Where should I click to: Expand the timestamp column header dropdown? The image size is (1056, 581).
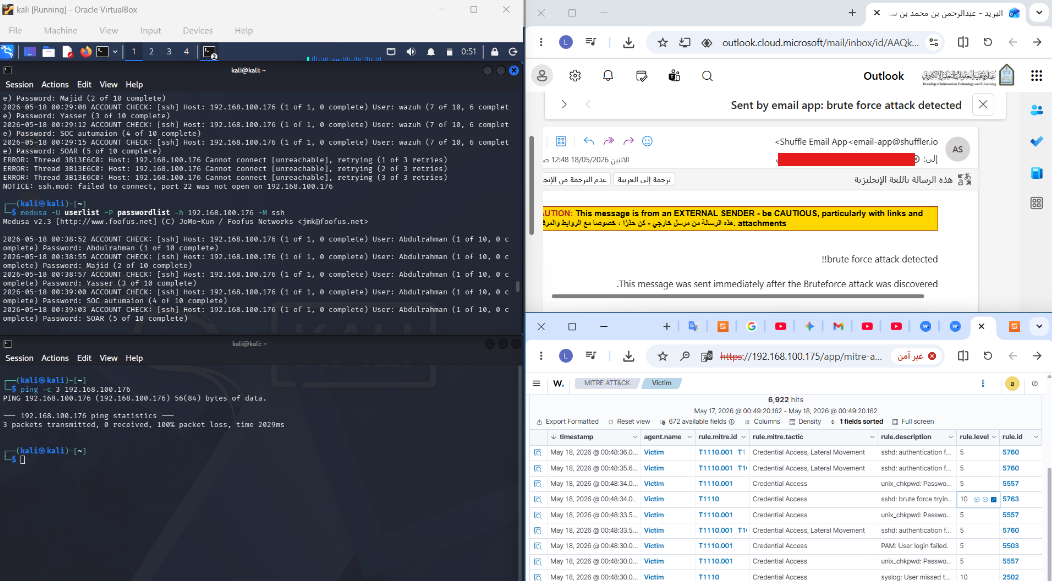634,437
